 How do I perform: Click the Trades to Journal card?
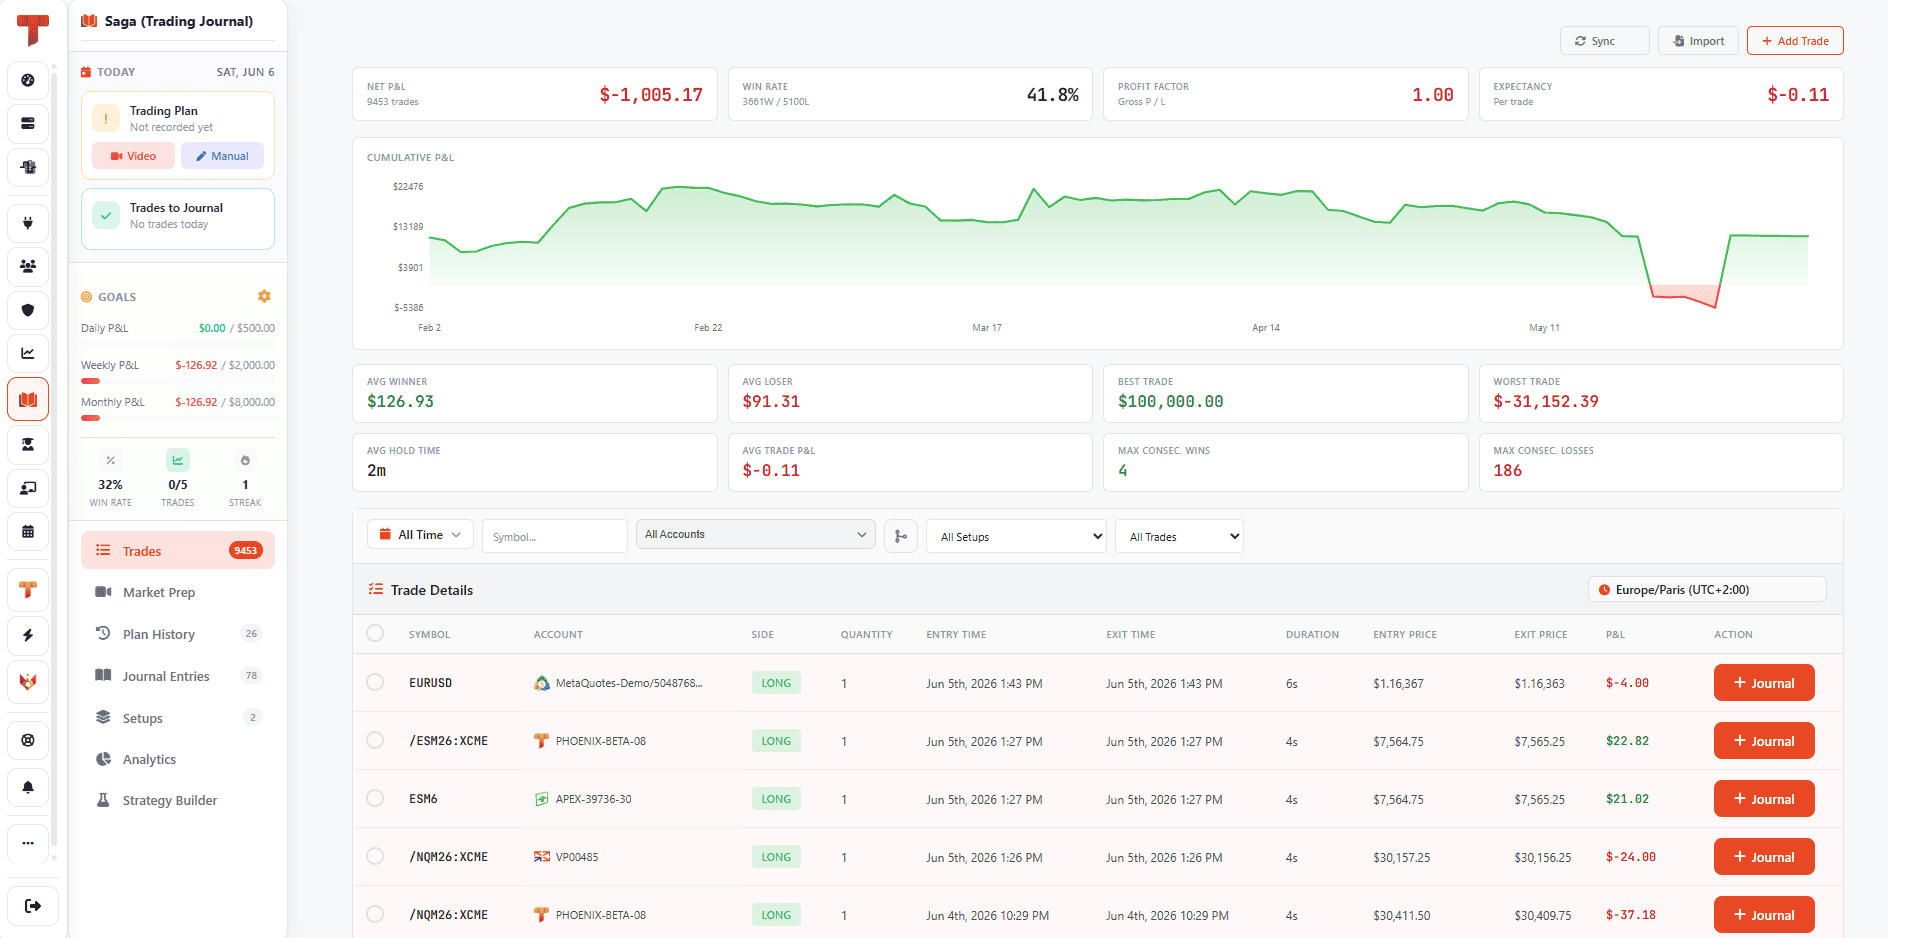pyautogui.click(x=178, y=219)
